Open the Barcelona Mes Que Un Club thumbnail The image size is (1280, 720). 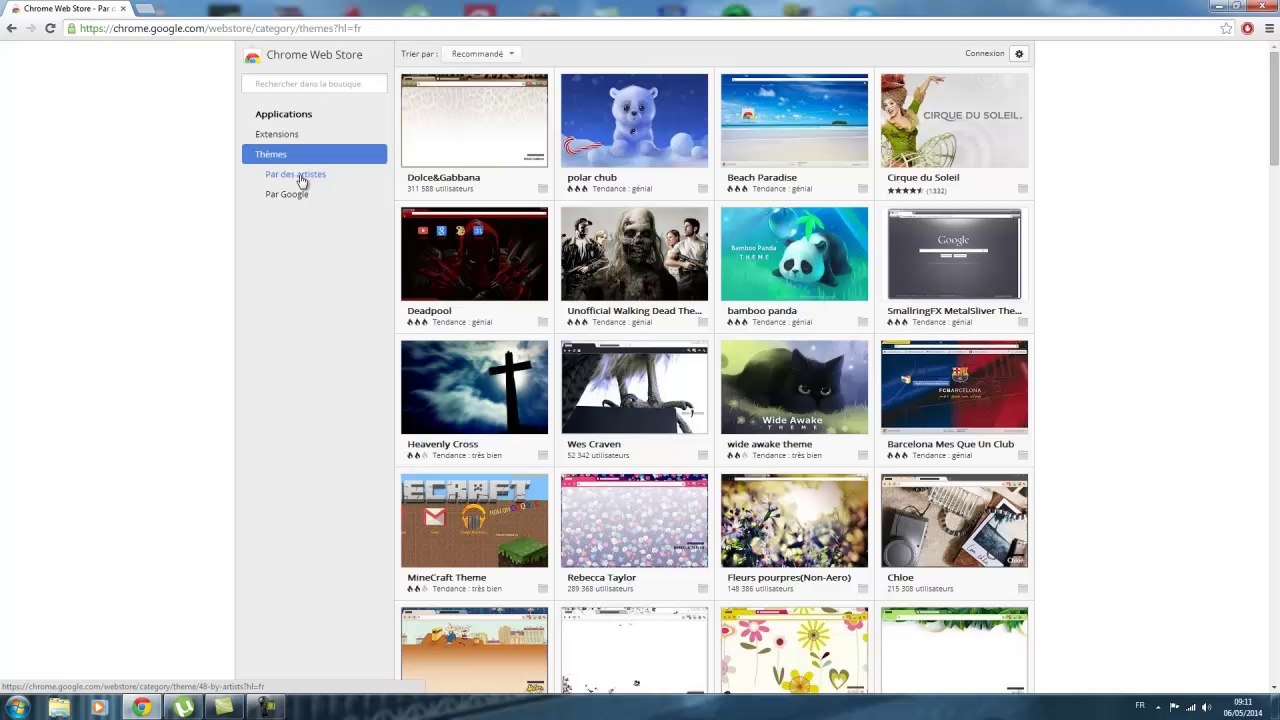[954, 387]
